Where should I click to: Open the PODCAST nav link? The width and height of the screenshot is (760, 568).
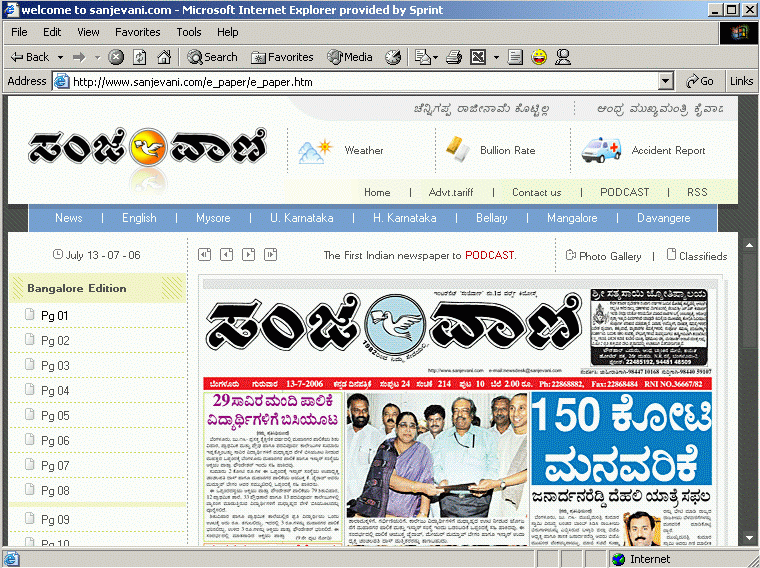(x=624, y=192)
